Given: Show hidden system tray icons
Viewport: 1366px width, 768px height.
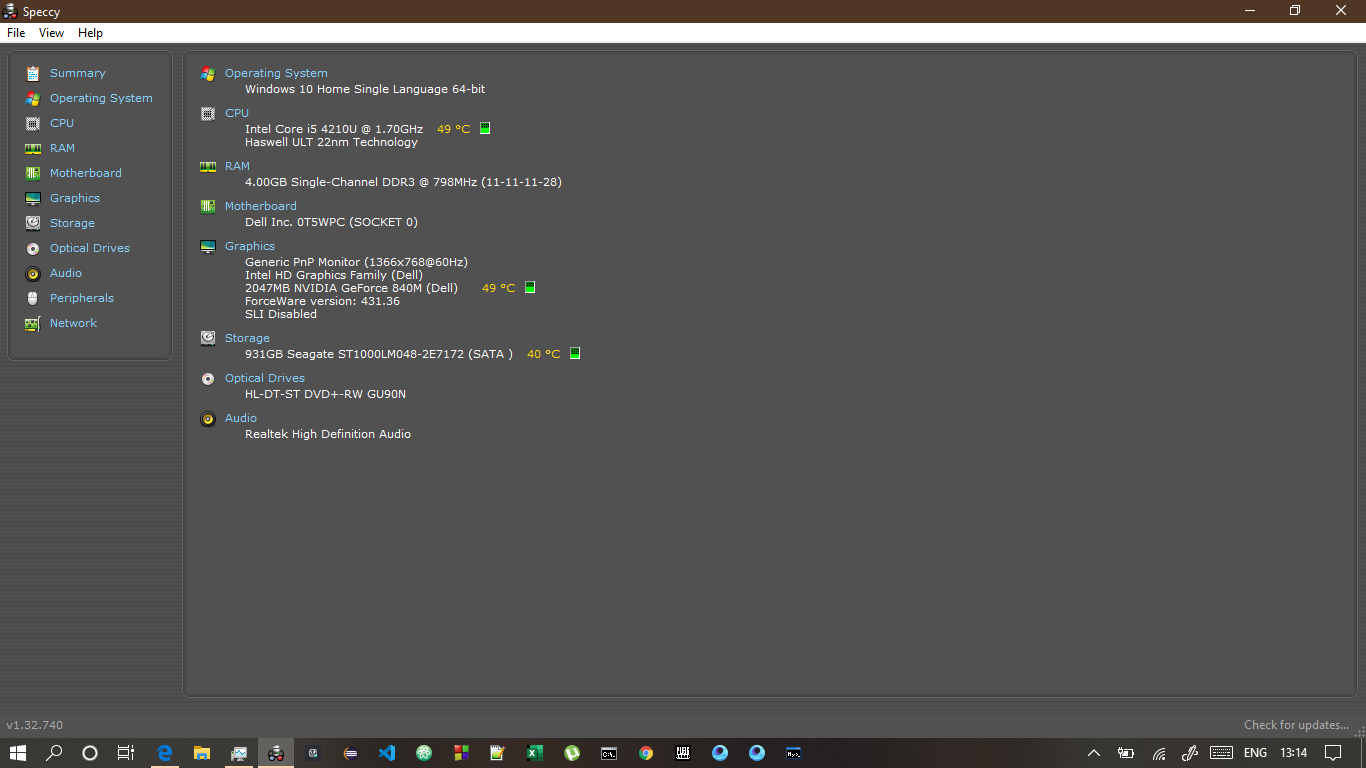Looking at the screenshot, I should pyautogui.click(x=1093, y=753).
